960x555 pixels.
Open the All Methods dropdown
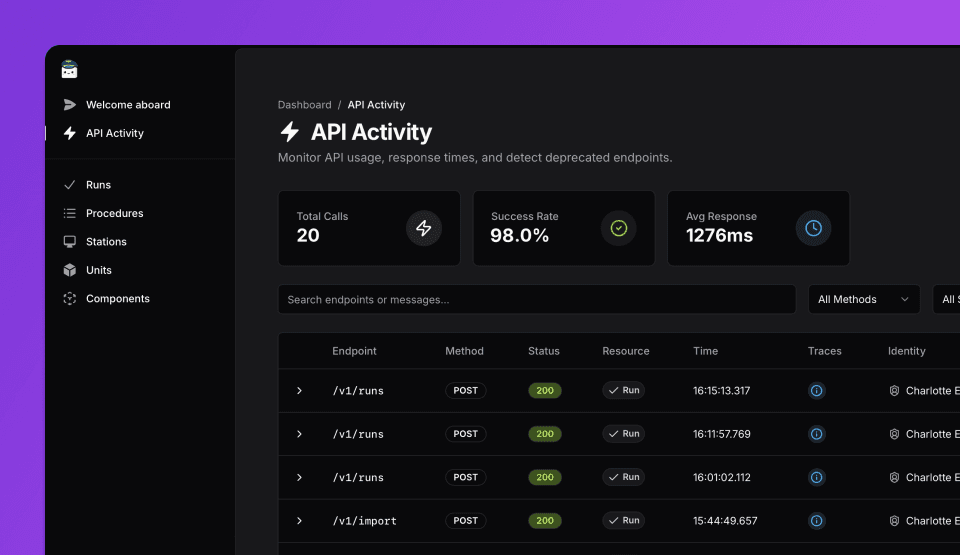pyautogui.click(x=863, y=299)
